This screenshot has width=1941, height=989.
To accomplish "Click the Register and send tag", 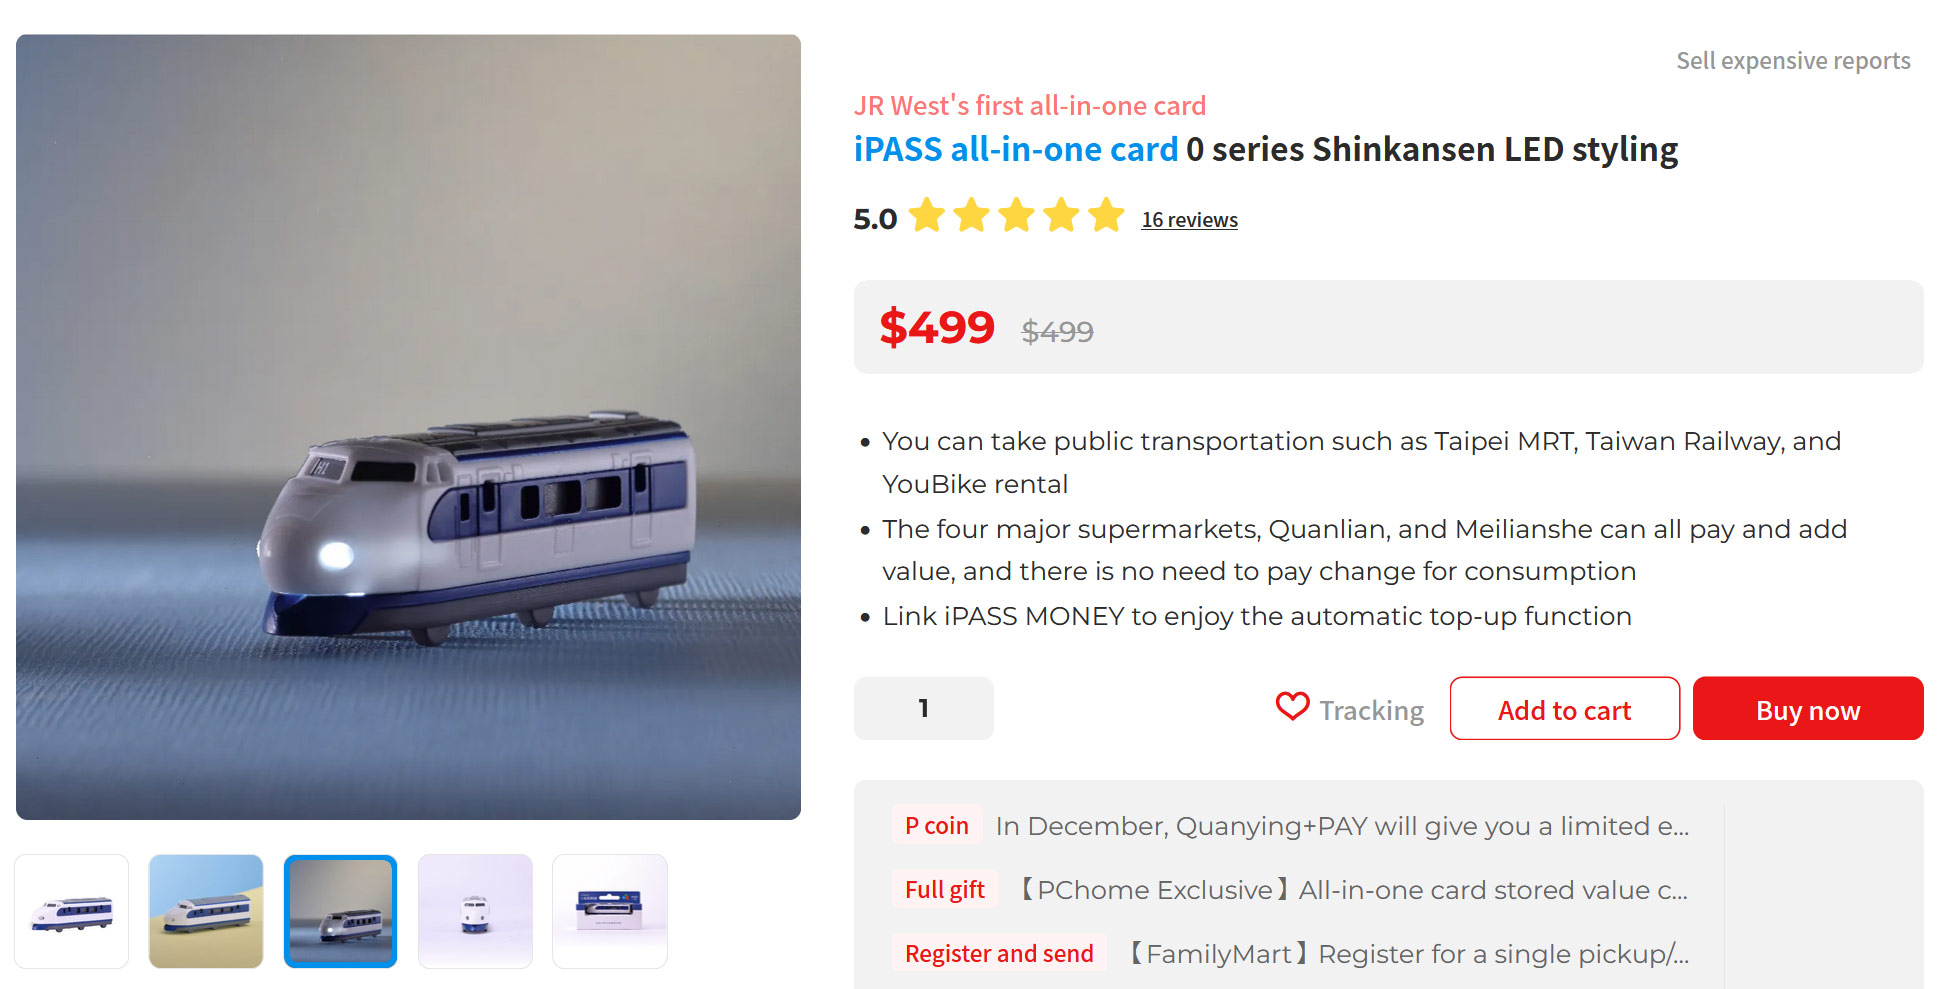I will coord(998,954).
